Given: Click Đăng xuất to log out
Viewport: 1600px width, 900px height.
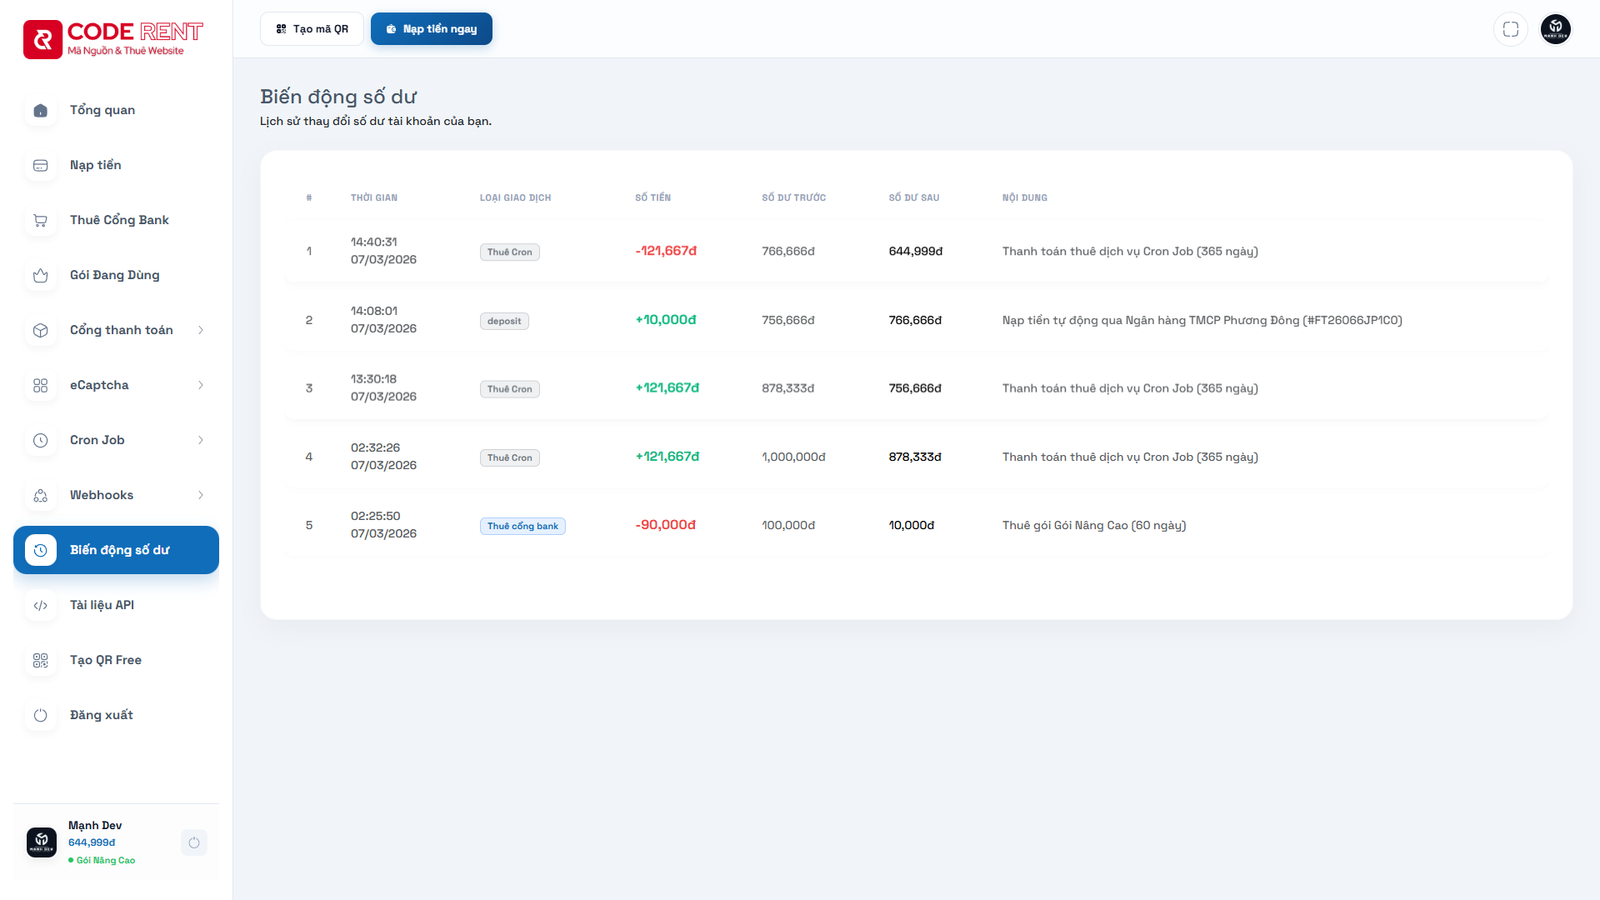Looking at the screenshot, I should 101,715.
